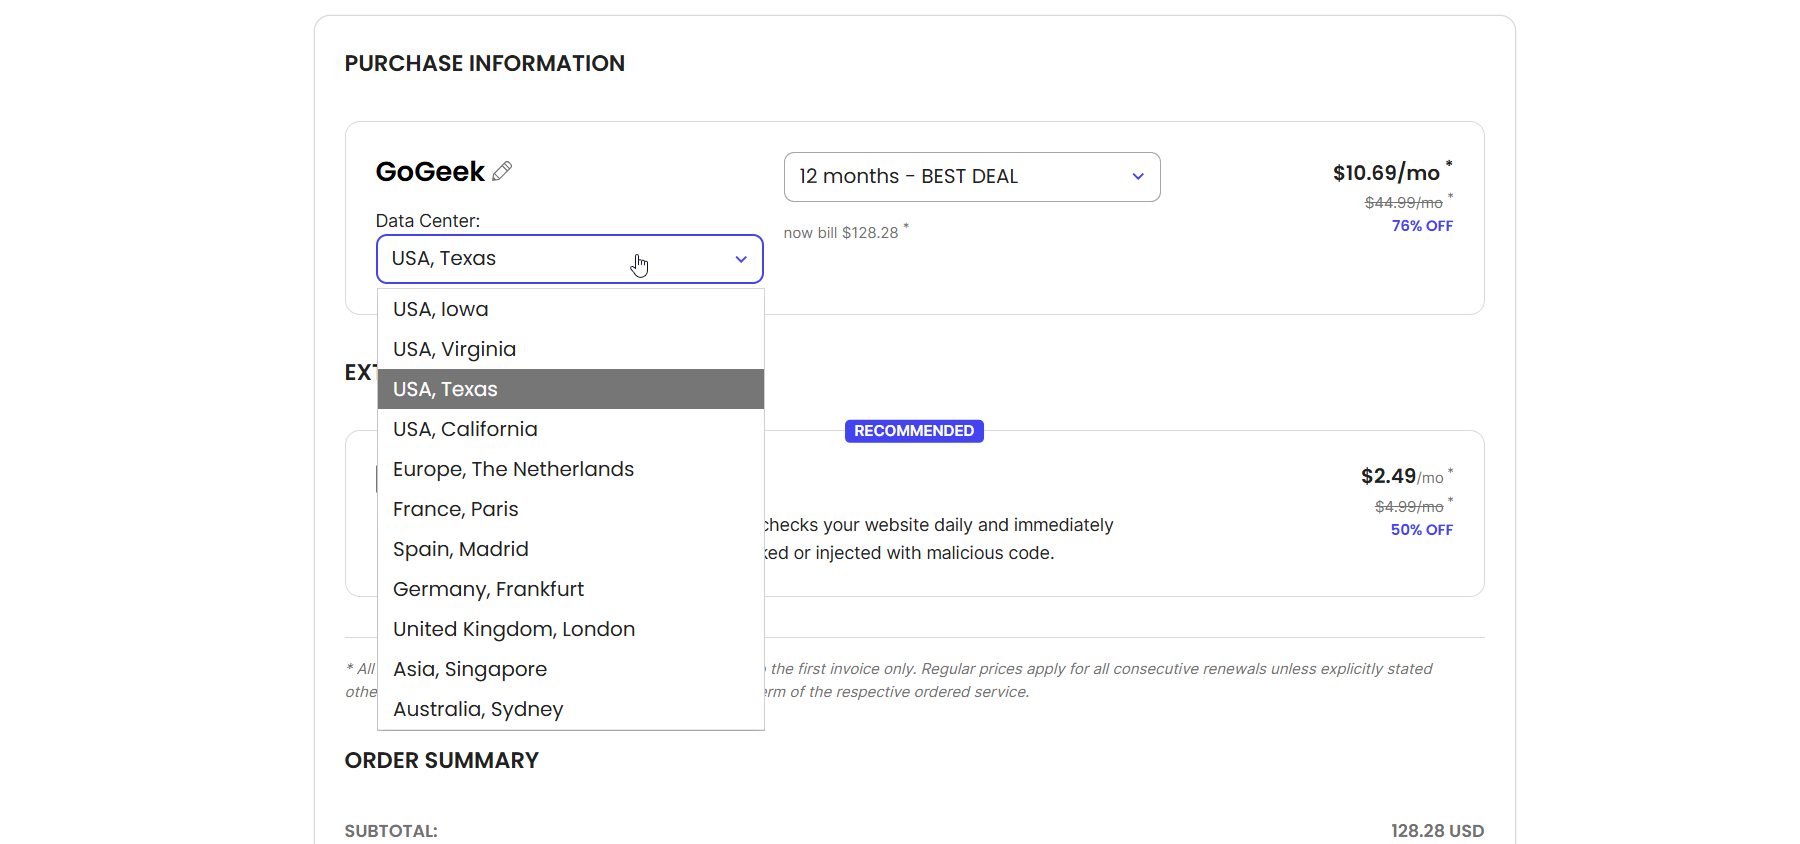
Task: Open the 12 months billing period dropdown
Action: pyautogui.click(x=972, y=177)
